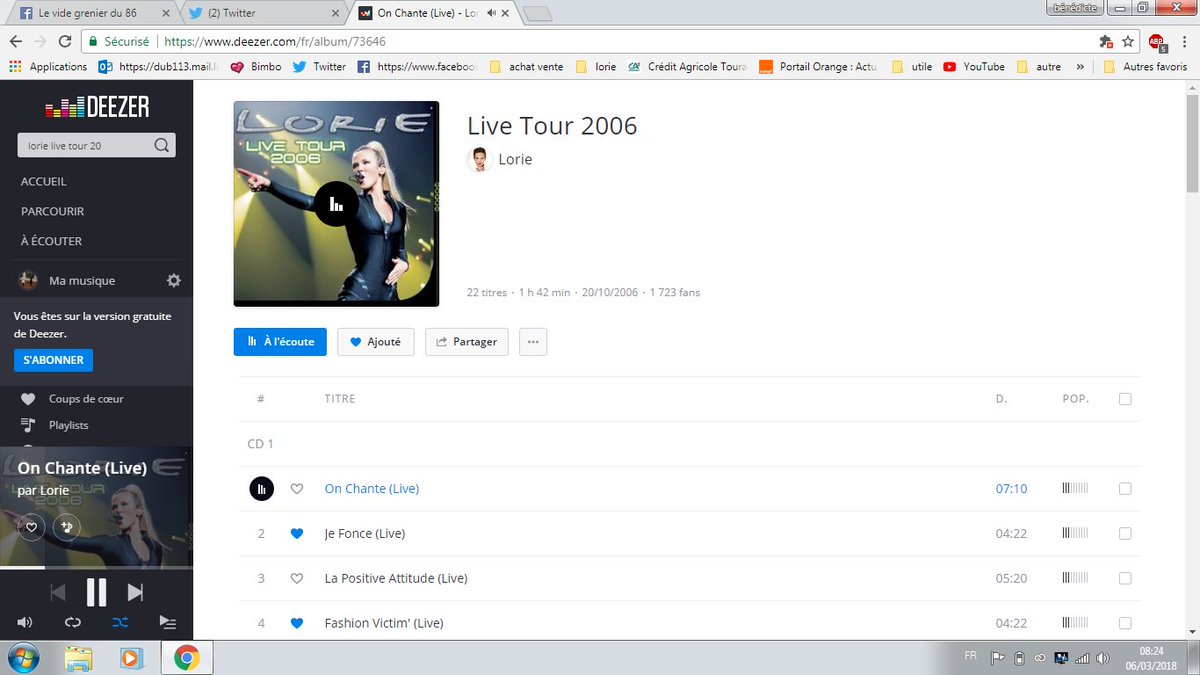Click the search magnifier icon
This screenshot has height=675, width=1200.
[162, 146]
